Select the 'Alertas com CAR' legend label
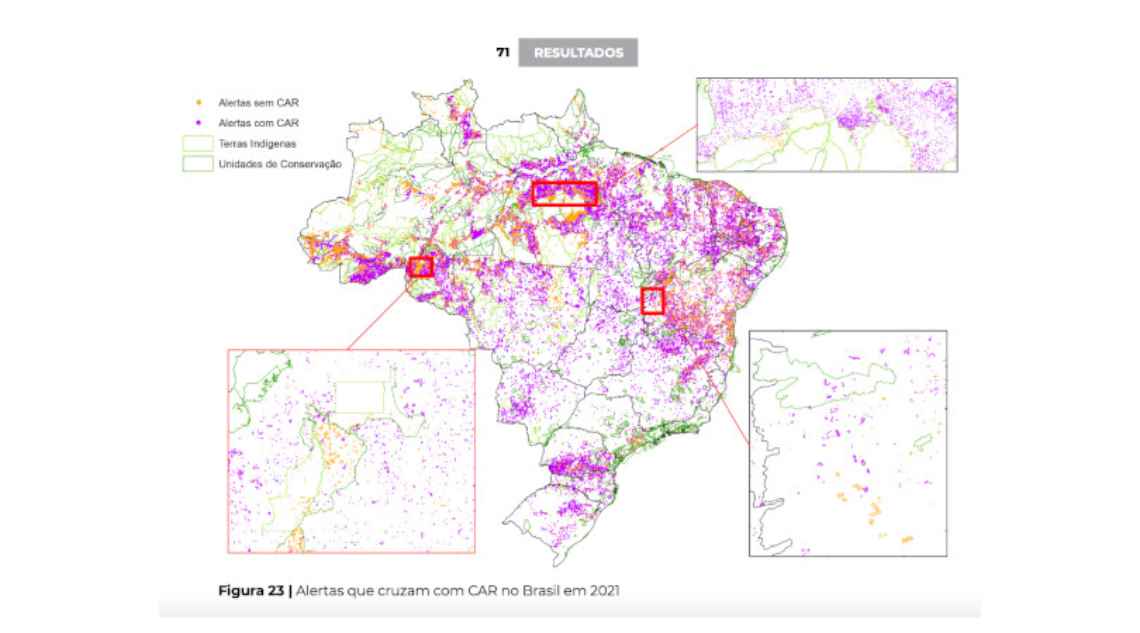The width and height of the screenshot is (1140, 633). pos(259,122)
